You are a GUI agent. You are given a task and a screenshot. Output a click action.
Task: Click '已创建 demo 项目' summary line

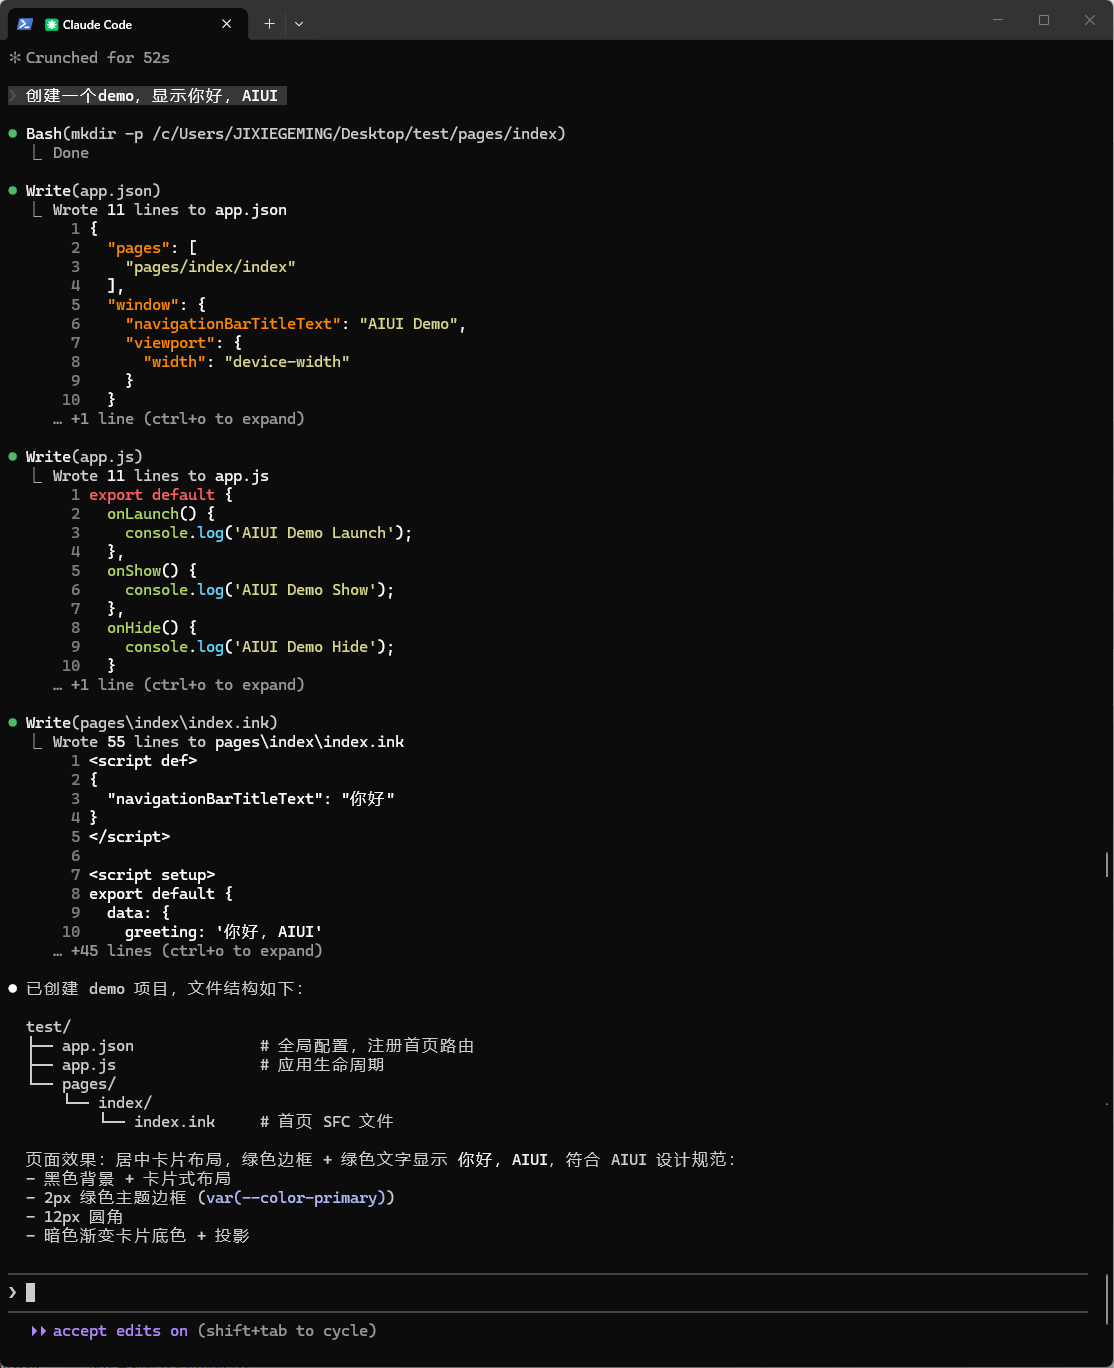pyautogui.click(x=165, y=989)
